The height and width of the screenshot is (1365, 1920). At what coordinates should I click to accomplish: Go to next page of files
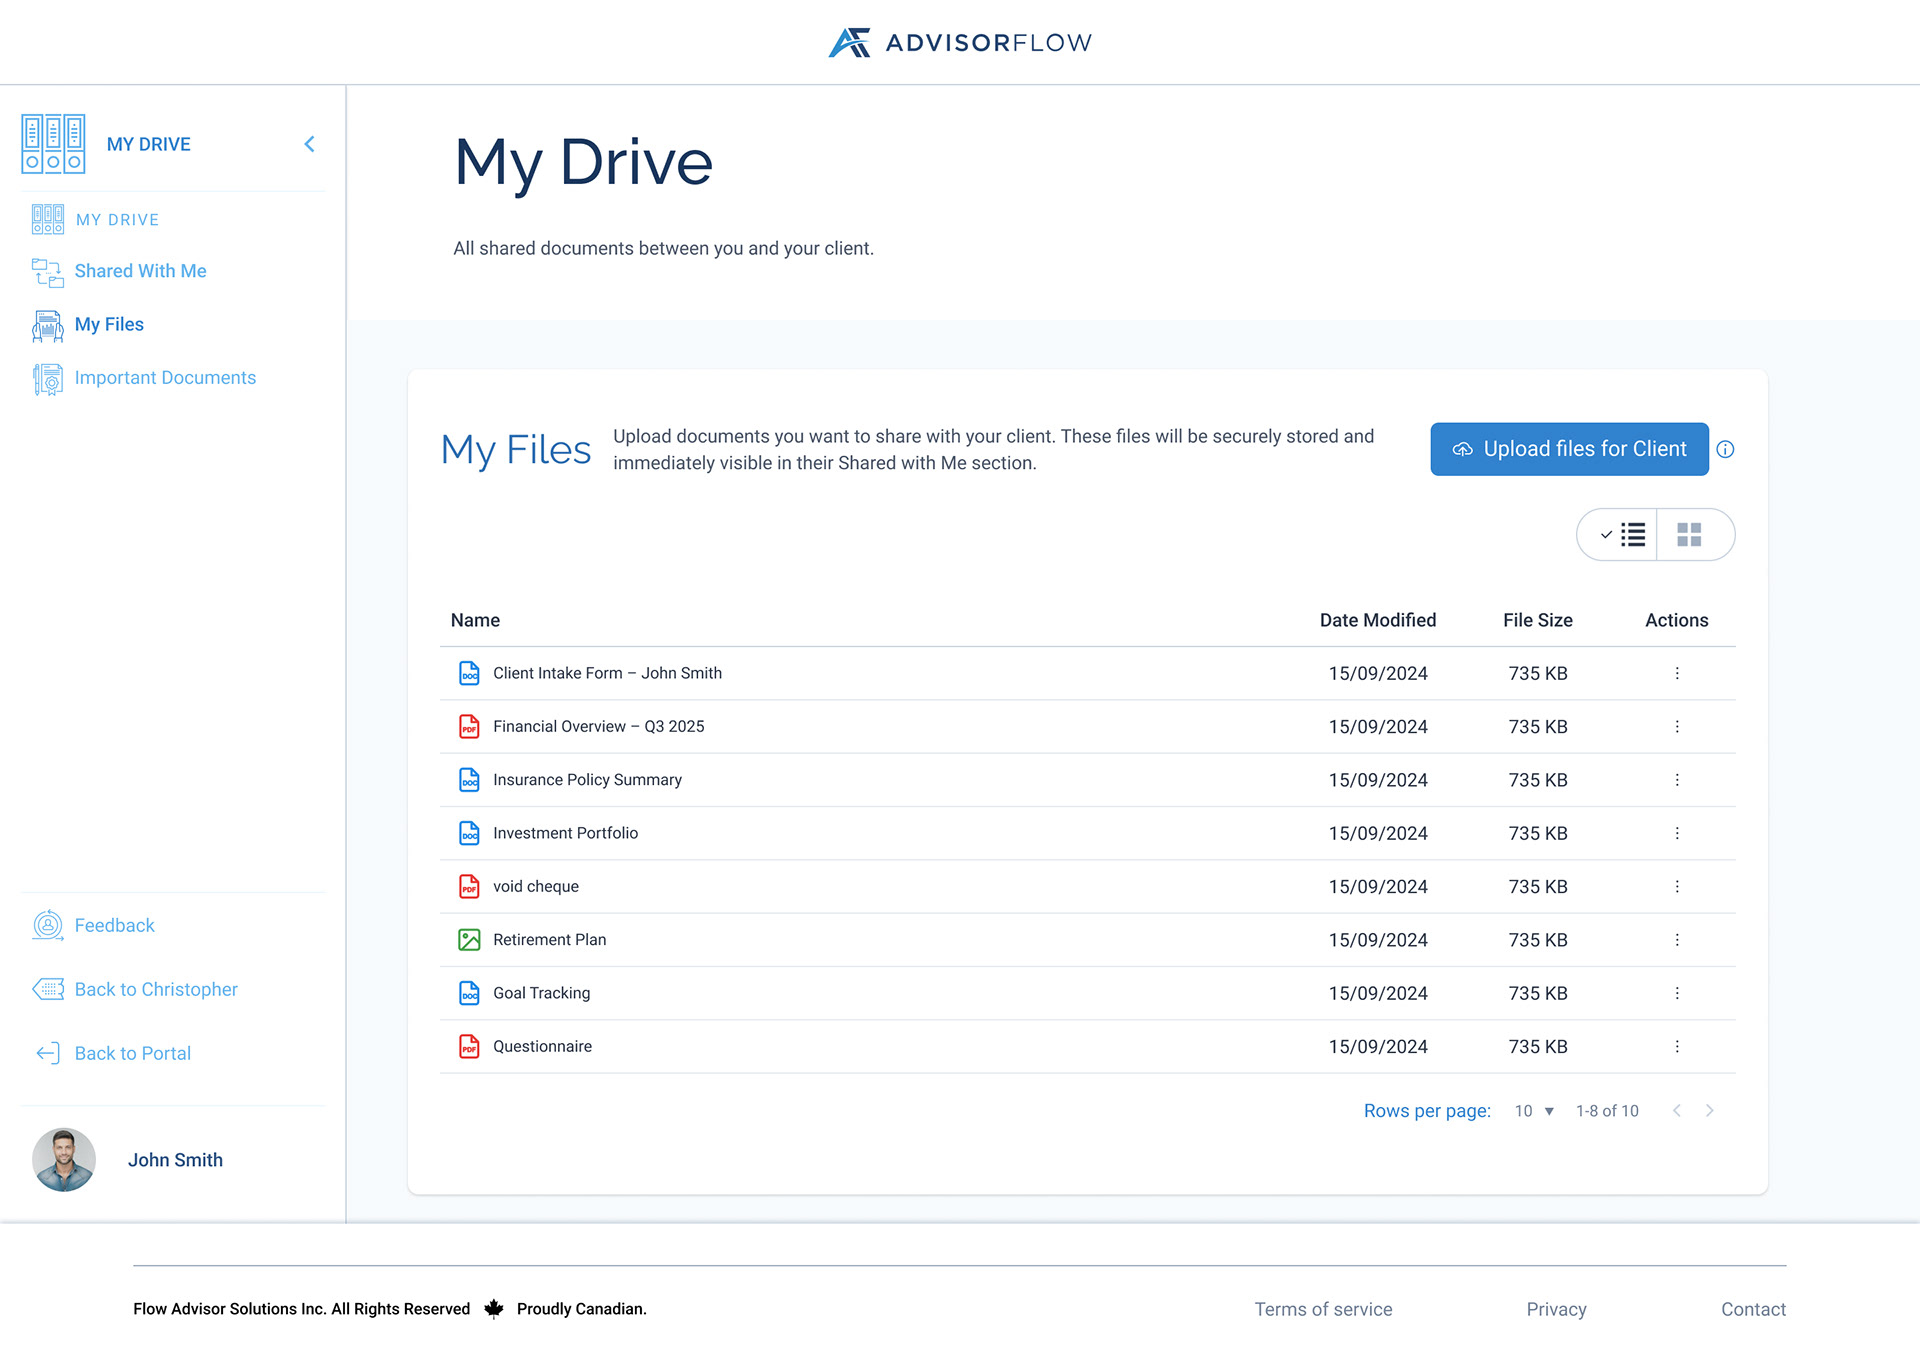(1710, 1111)
